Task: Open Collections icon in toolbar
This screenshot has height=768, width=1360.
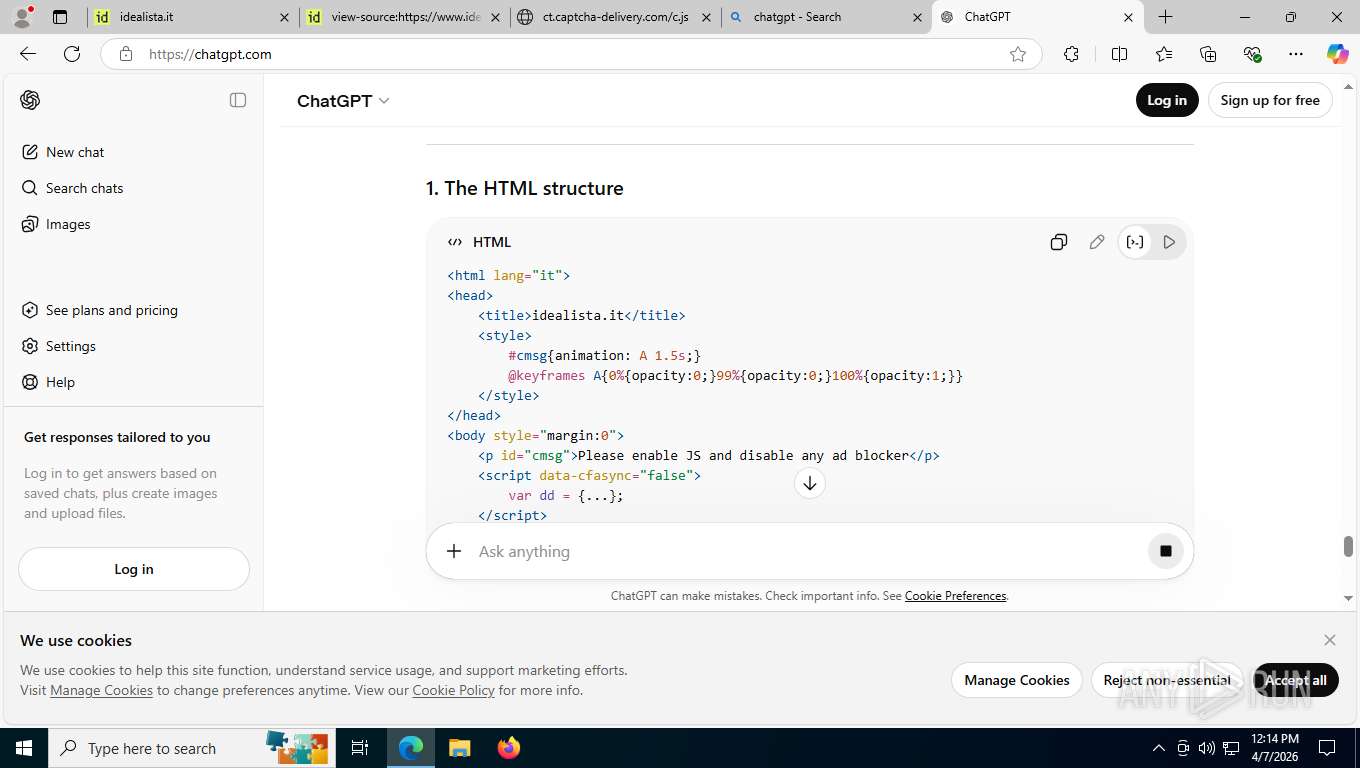Action: pos(1208,54)
